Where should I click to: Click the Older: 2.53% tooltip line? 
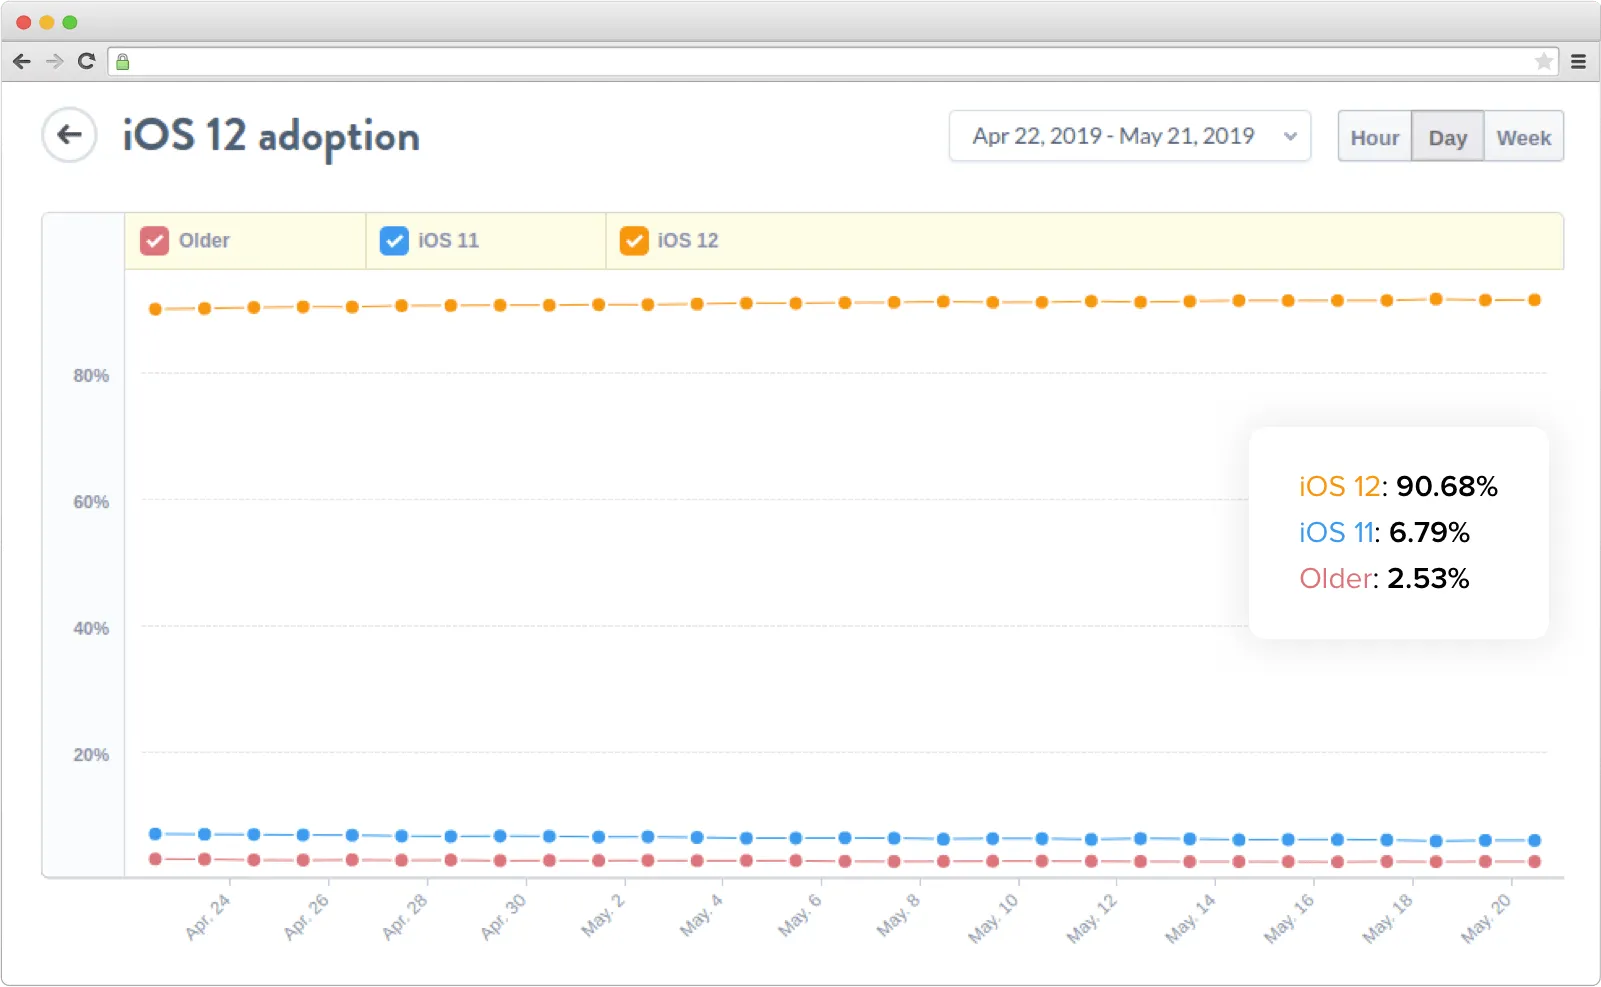pos(1384,579)
